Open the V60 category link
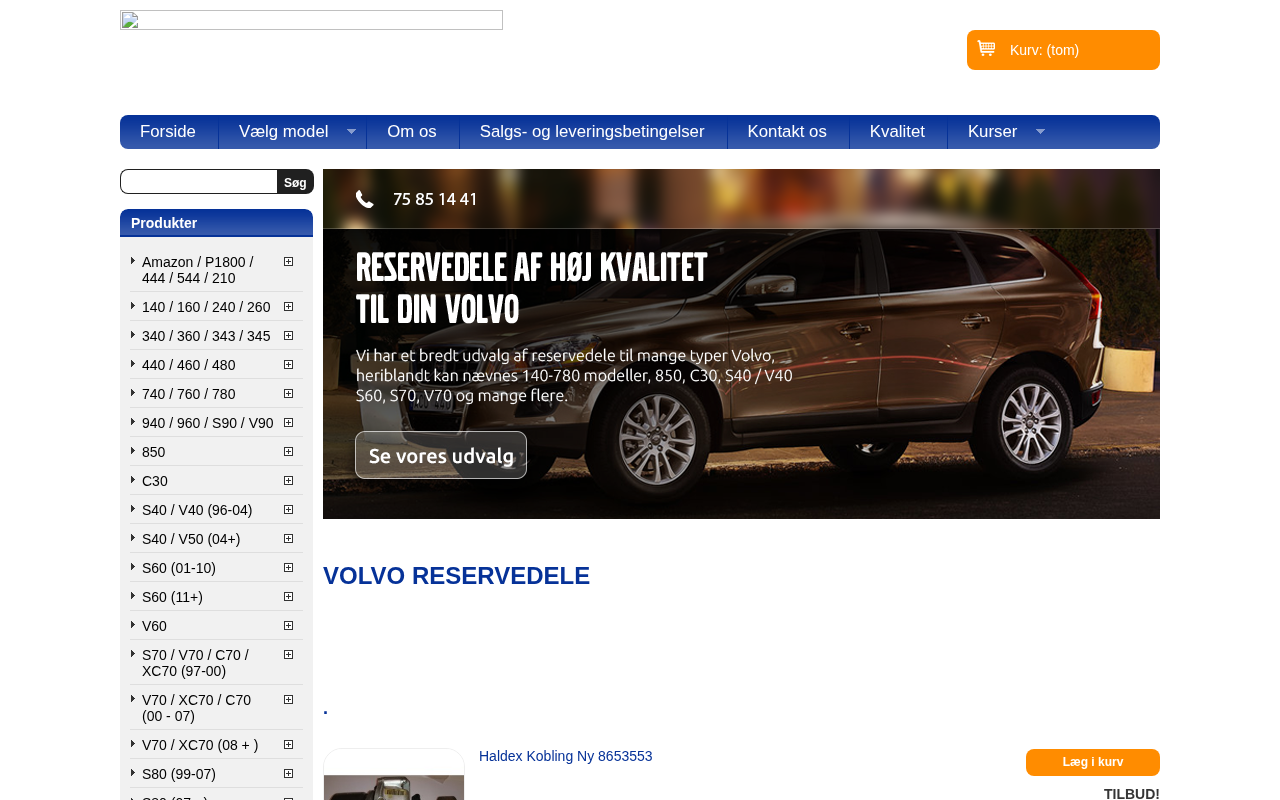 pyautogui.click(x=155, y=626)
